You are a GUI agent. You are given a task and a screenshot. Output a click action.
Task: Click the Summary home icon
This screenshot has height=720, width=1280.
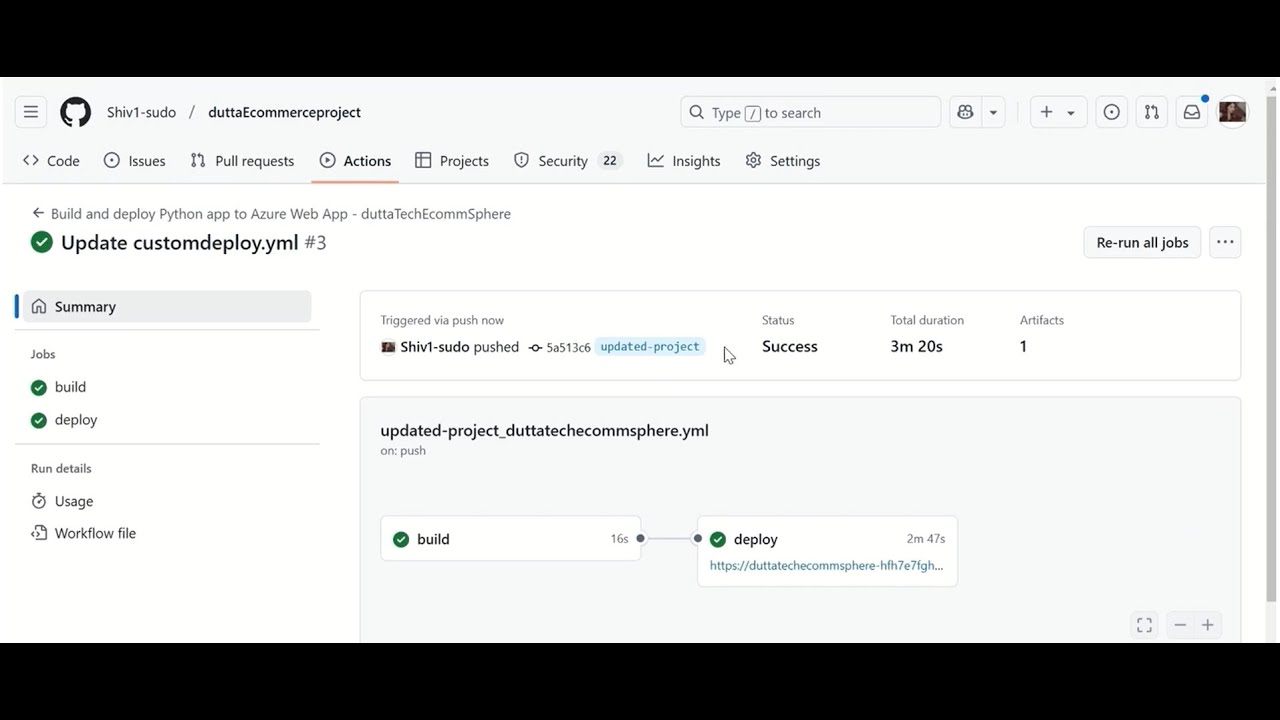[x=39, y=306]
